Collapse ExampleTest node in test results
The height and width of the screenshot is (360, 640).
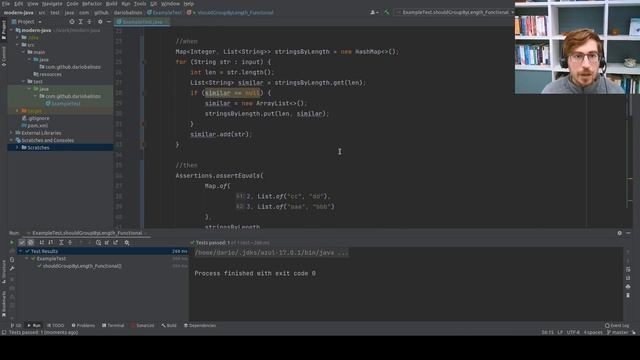click(x=27, y=259)
